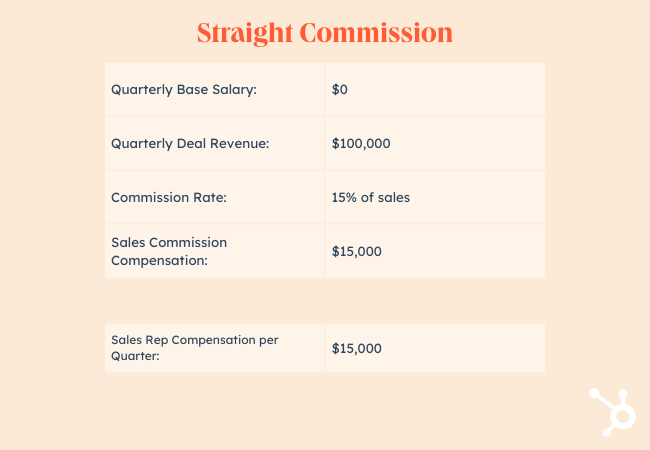Click "$15,000" in the Sales Commission row
This screenshot has height=450, width=650.
(x=356, y=251)
